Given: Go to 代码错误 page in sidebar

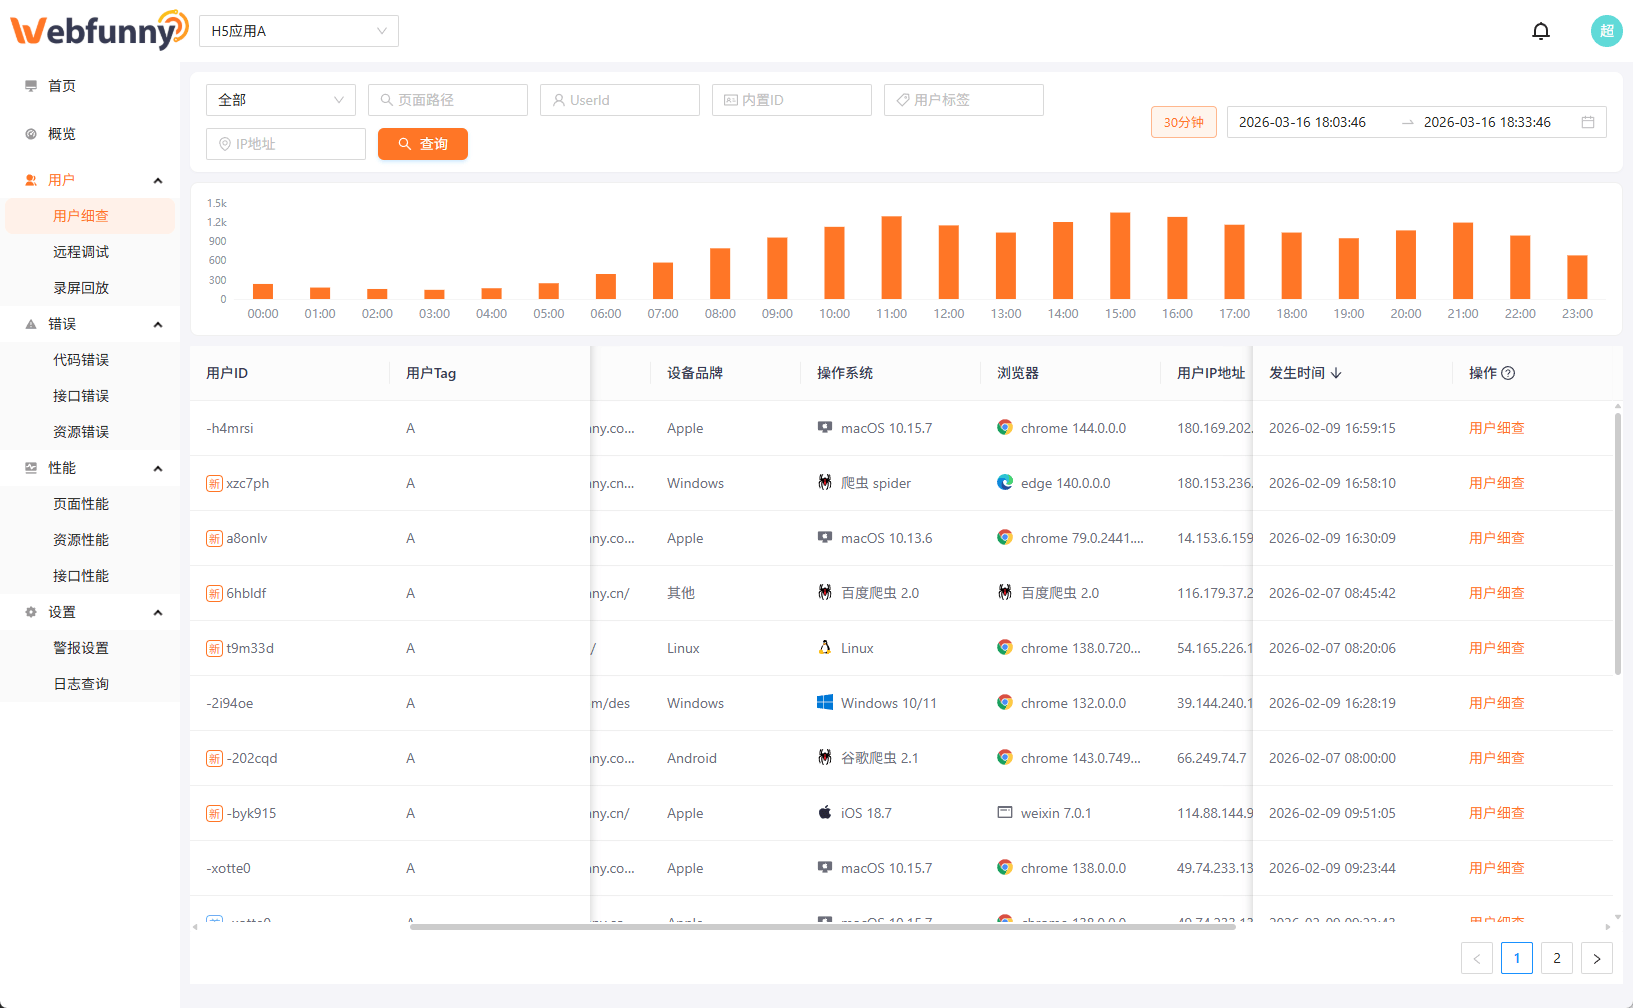Looking at the screenshot, I should (81, 360).
